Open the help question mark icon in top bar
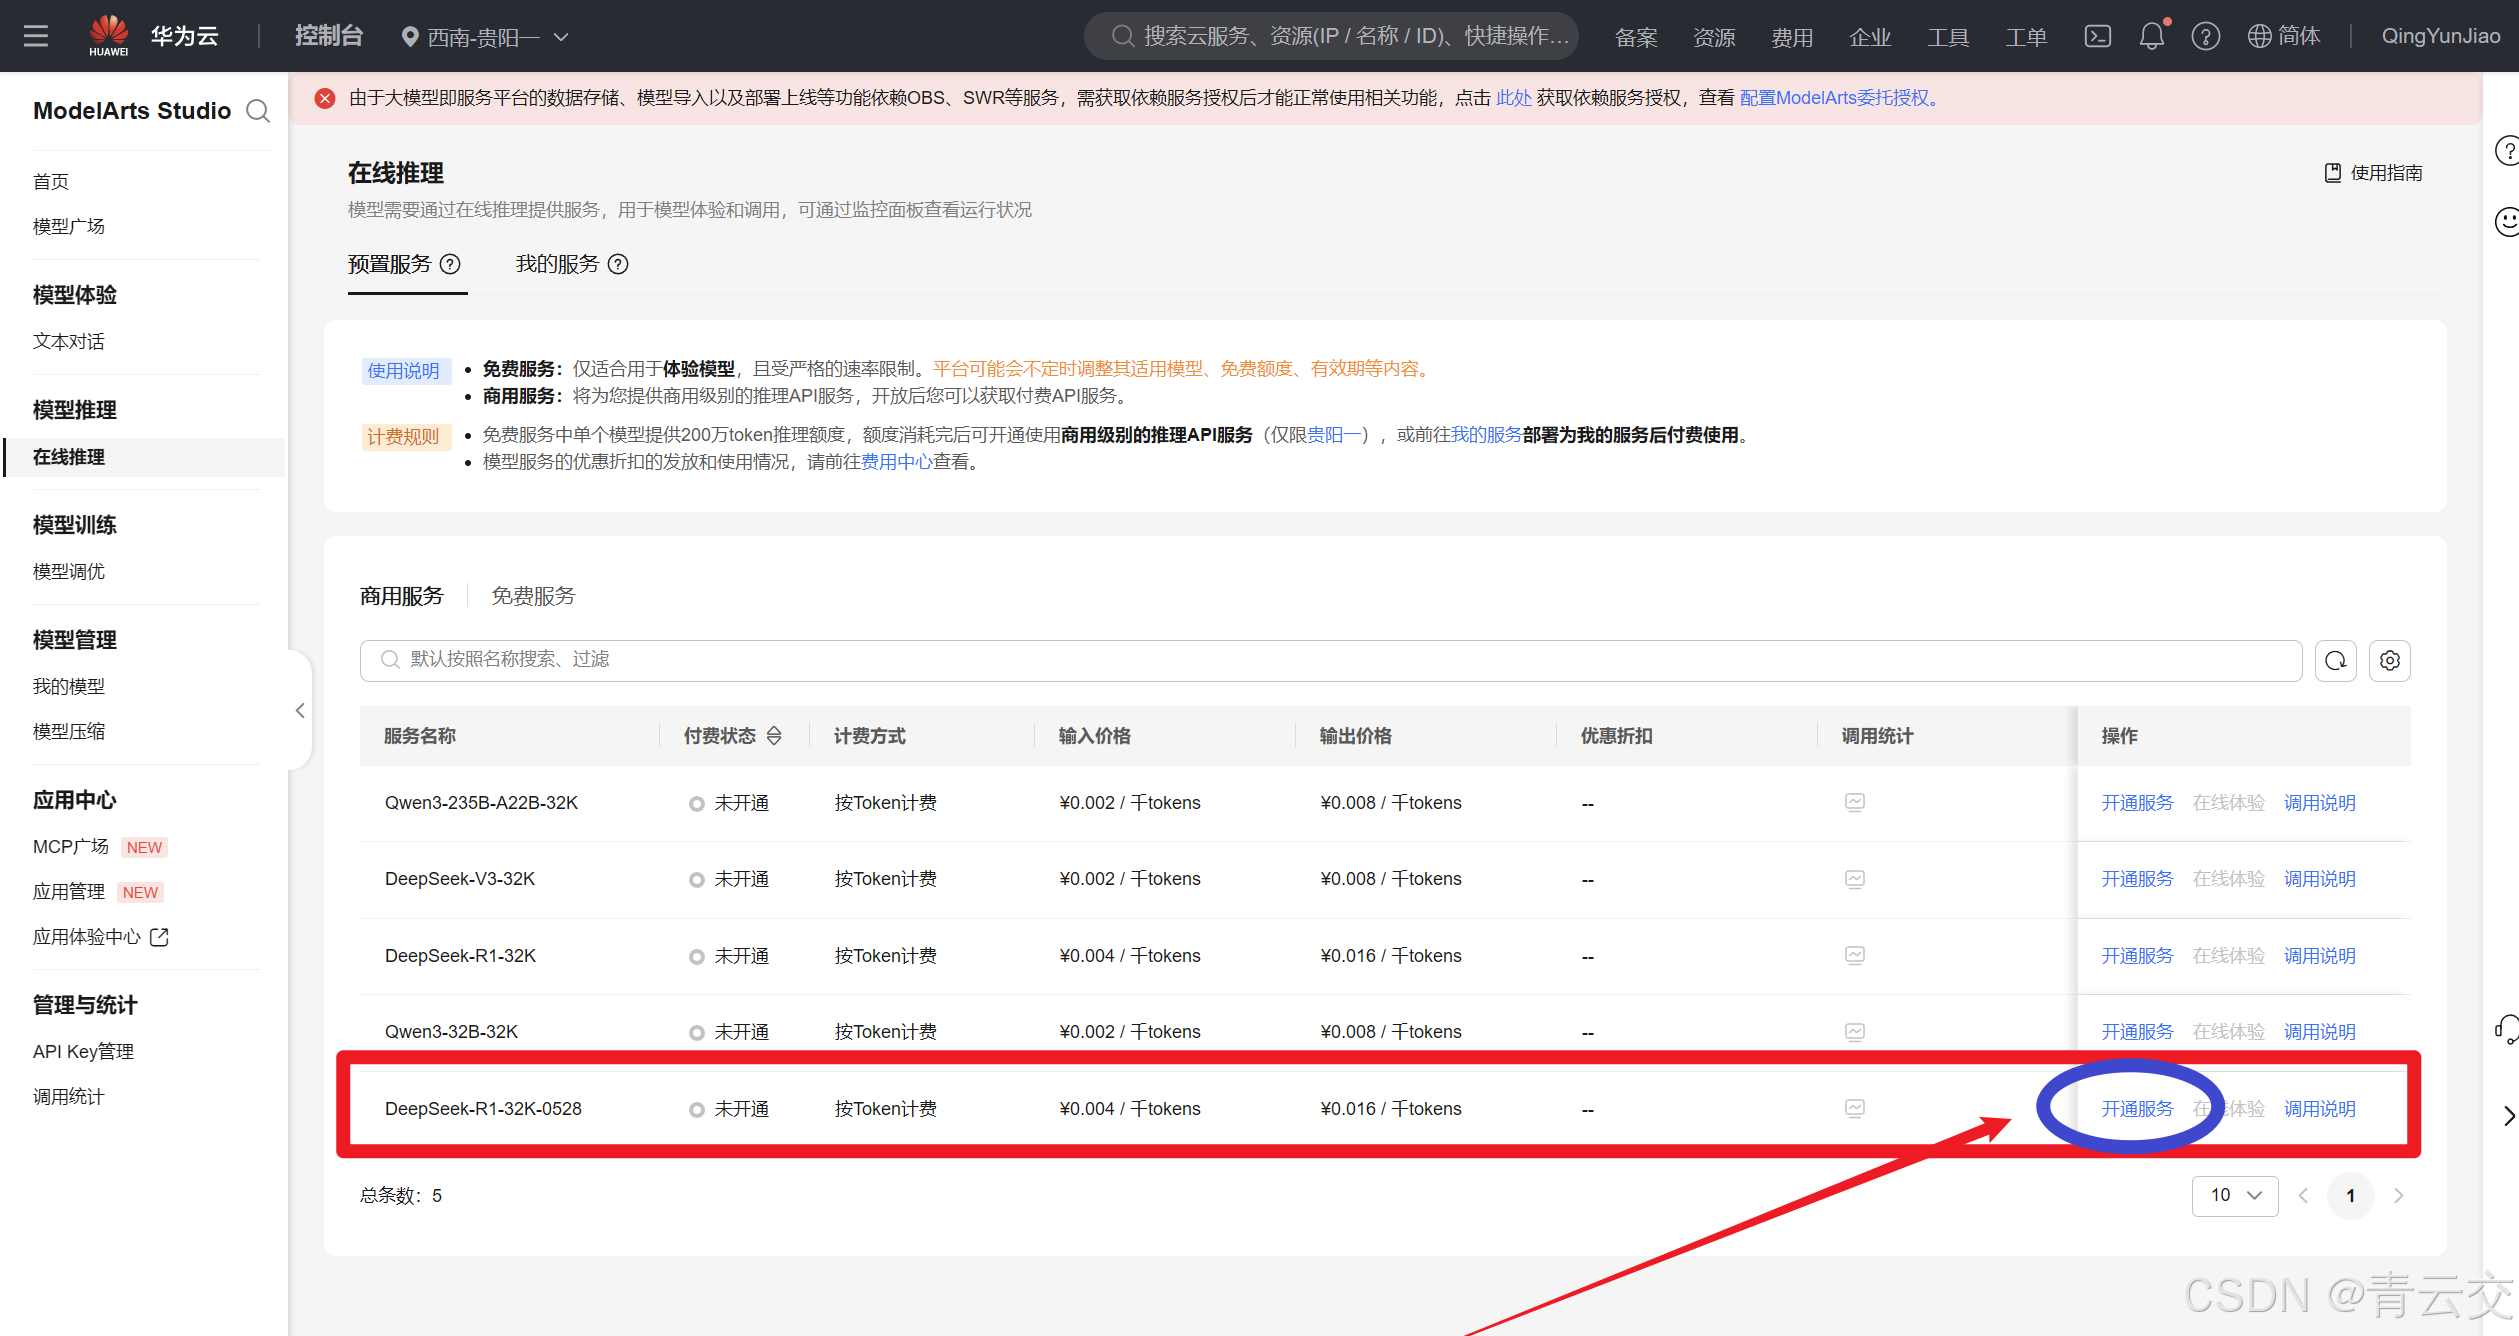The image size is (2519, 1336). pos(2205,37)
